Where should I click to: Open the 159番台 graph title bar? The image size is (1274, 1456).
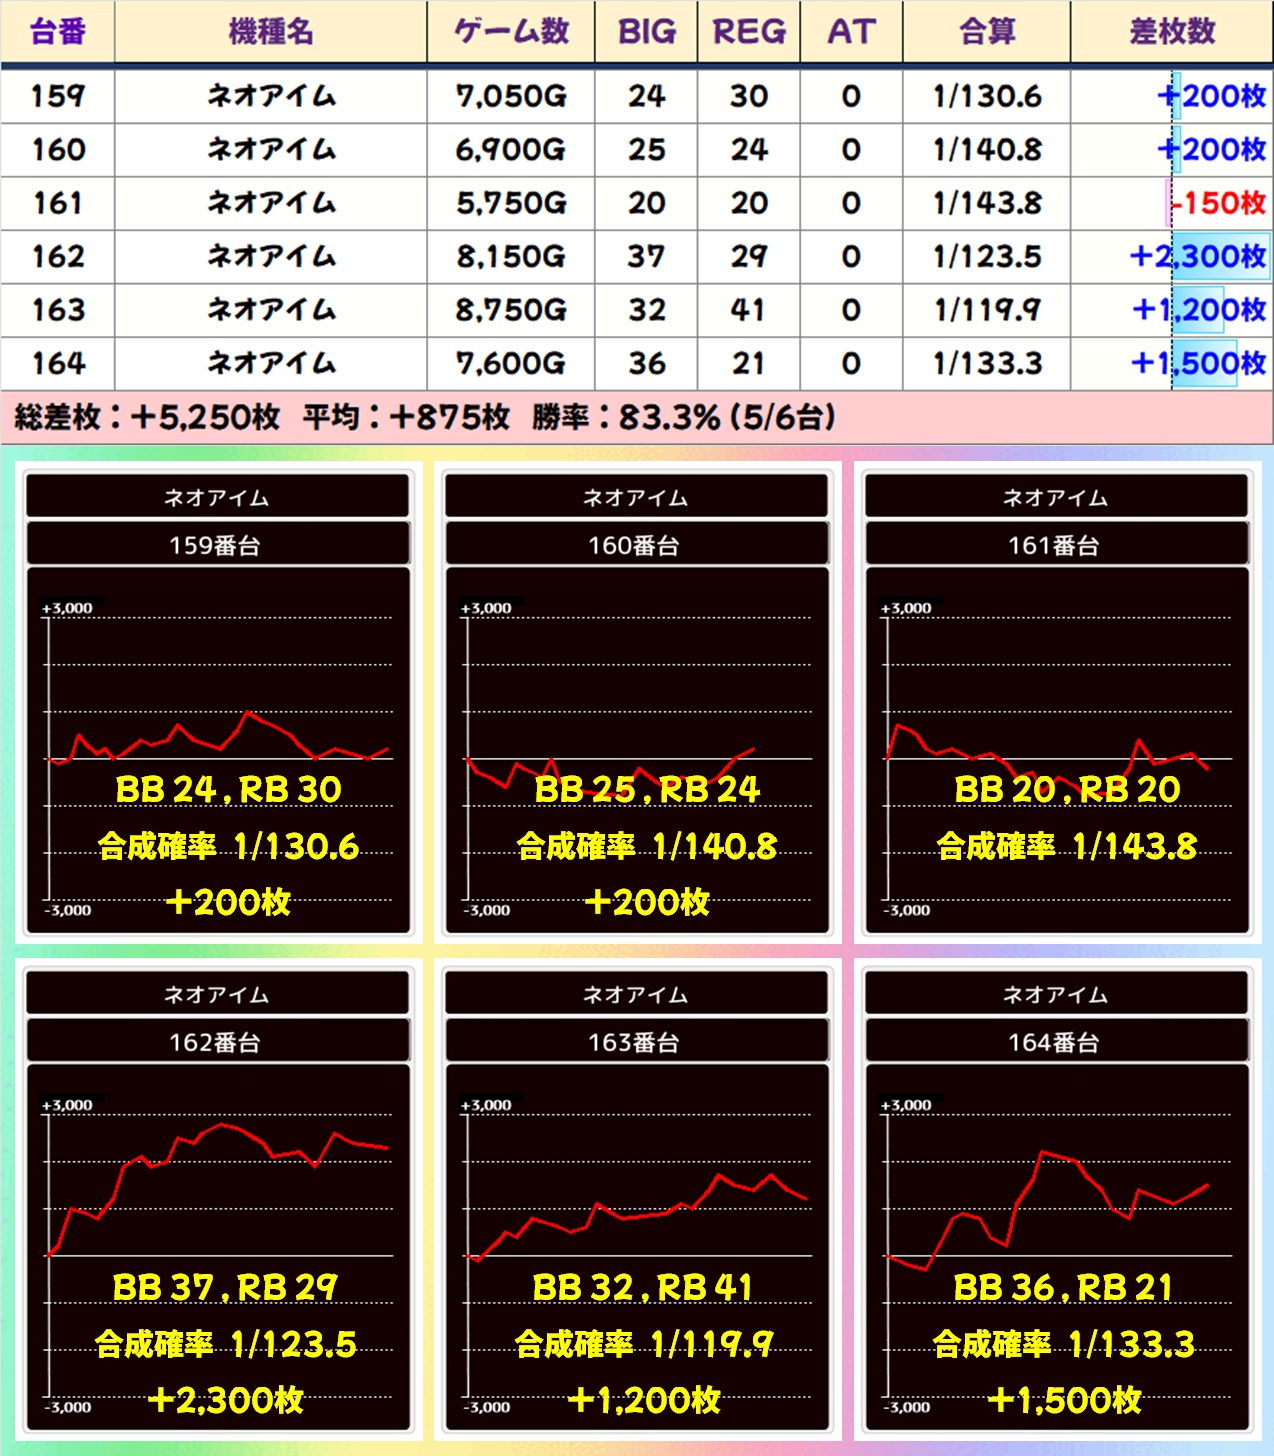(x=217, y=545)
